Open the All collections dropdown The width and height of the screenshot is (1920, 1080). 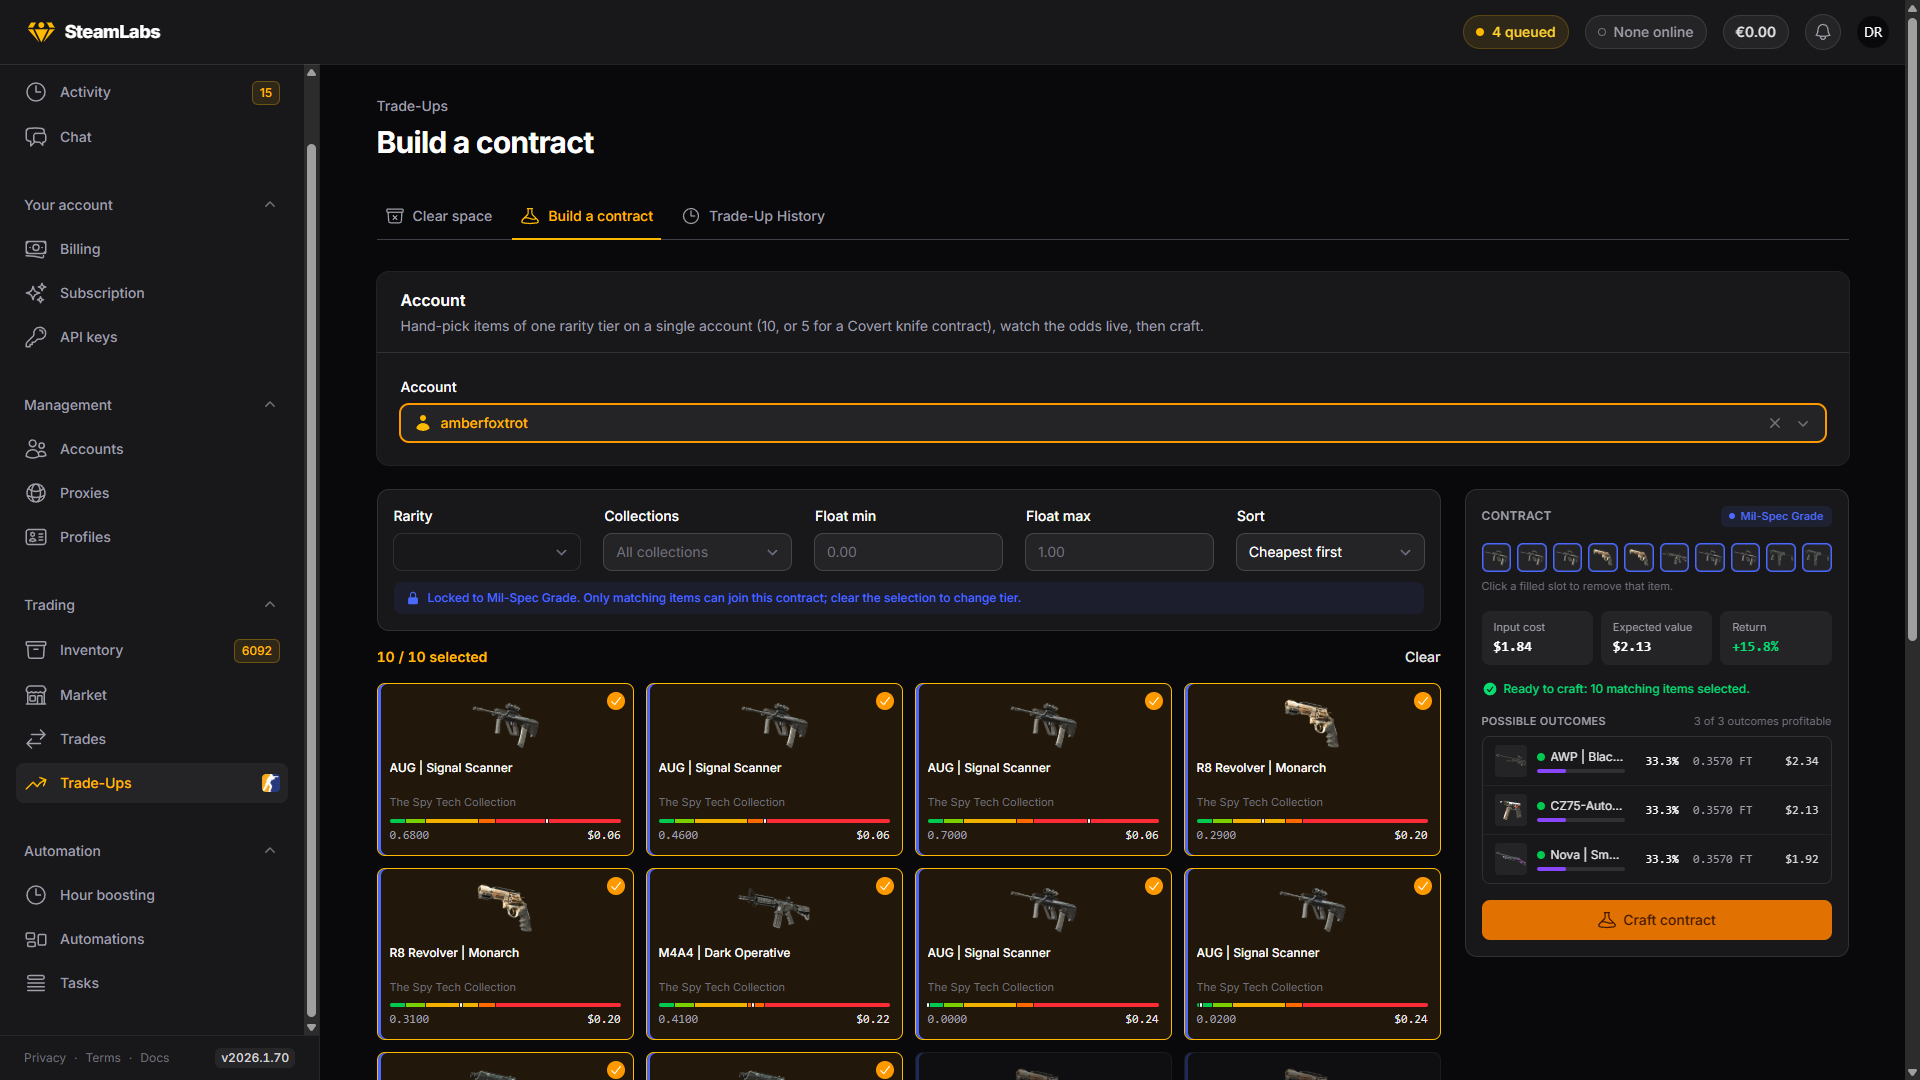tap(697, 552)
